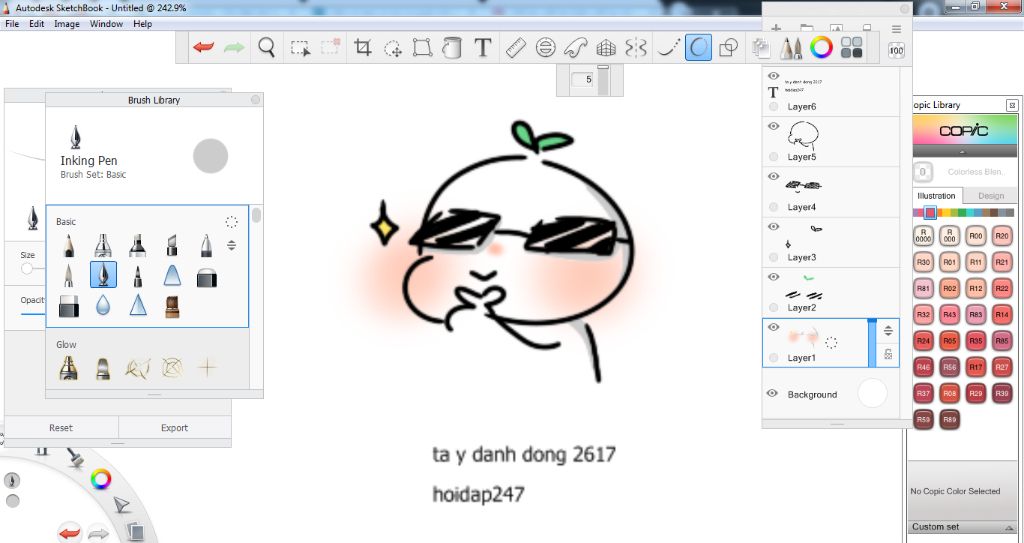Select the Crop tool
Screen dimensions: 1024x543
[362, 48]
